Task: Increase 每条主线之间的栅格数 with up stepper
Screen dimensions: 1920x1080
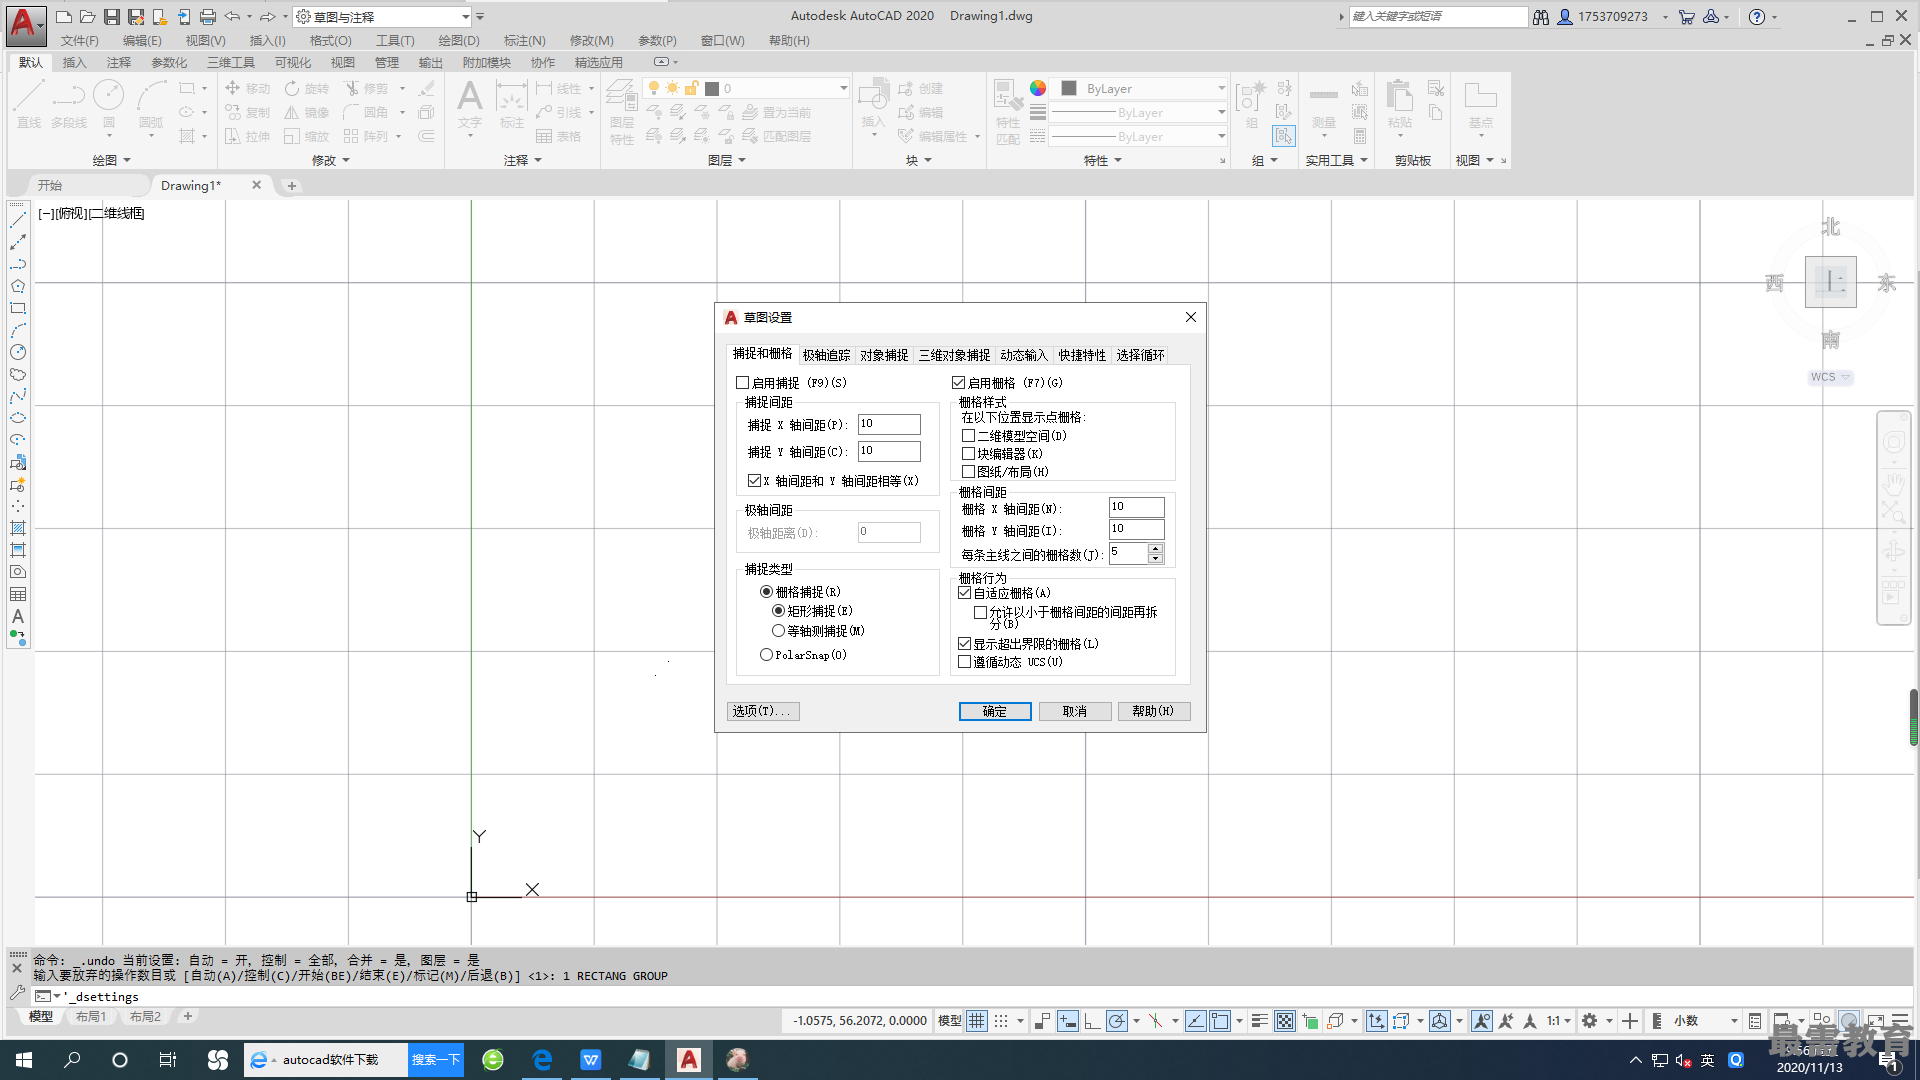Action: [1156, 548]
